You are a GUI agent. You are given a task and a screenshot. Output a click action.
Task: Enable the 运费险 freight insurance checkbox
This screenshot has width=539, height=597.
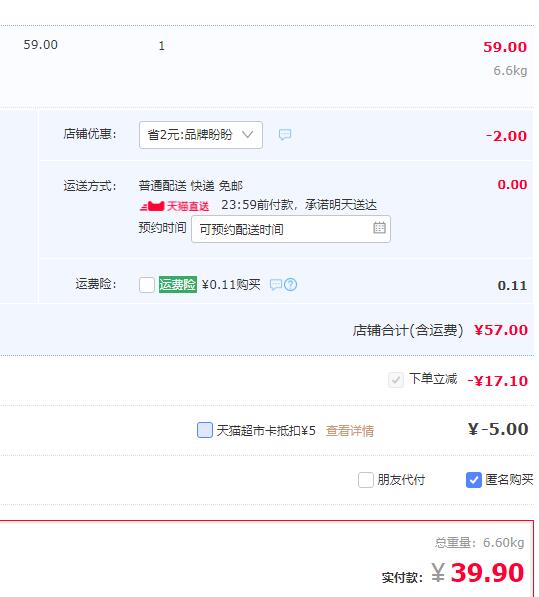point(147,284)
